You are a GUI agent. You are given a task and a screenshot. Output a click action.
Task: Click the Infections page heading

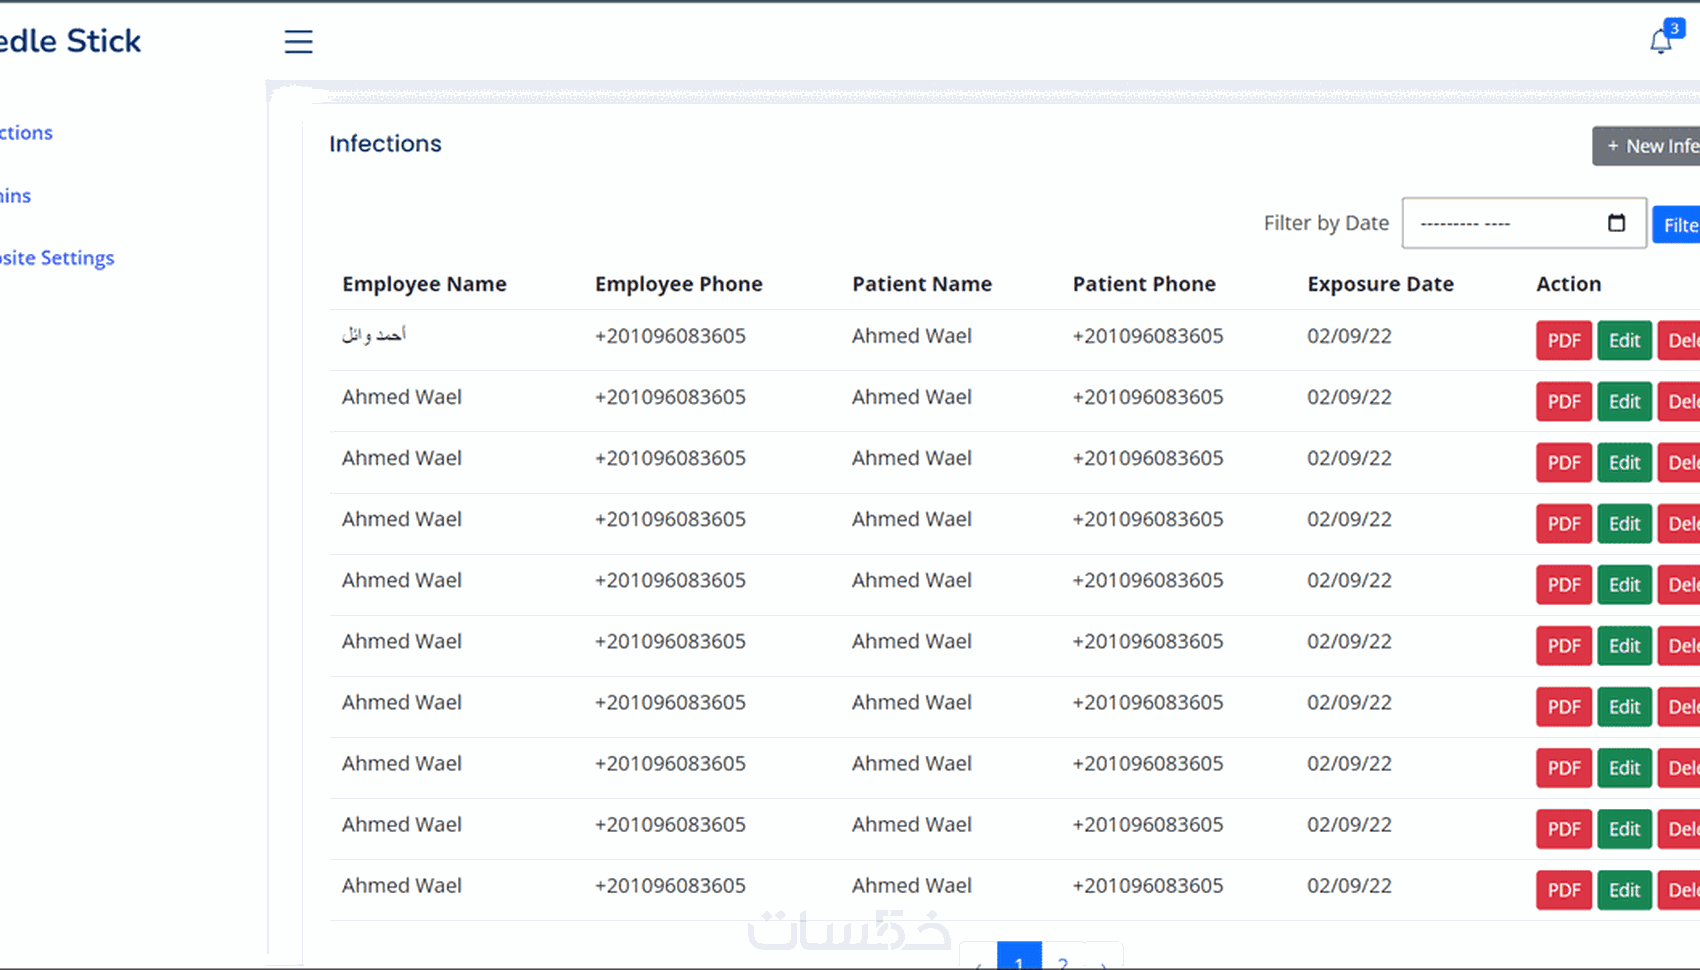pyautogui.click(x=385, y=144)
